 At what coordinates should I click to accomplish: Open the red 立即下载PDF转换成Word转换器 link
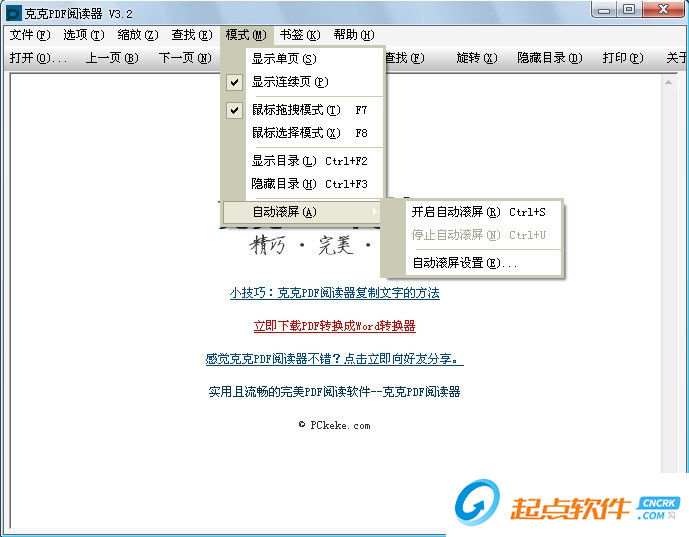(x=334, y=326)
